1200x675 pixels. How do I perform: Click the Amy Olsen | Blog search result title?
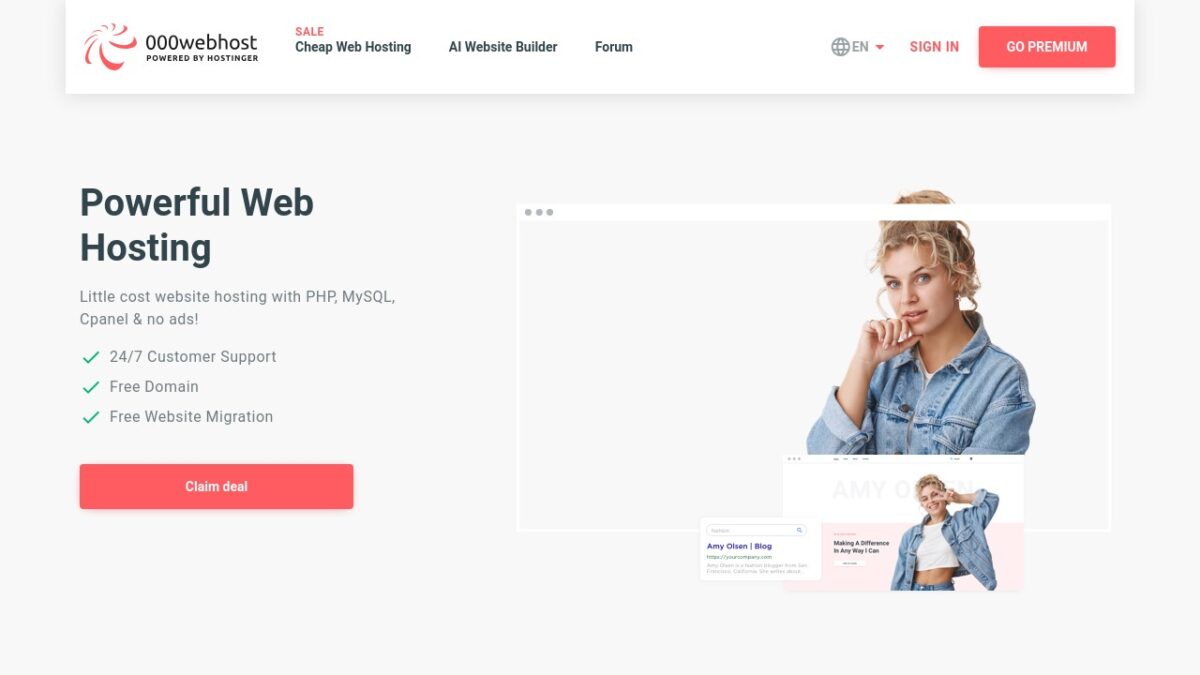(739, 546)
